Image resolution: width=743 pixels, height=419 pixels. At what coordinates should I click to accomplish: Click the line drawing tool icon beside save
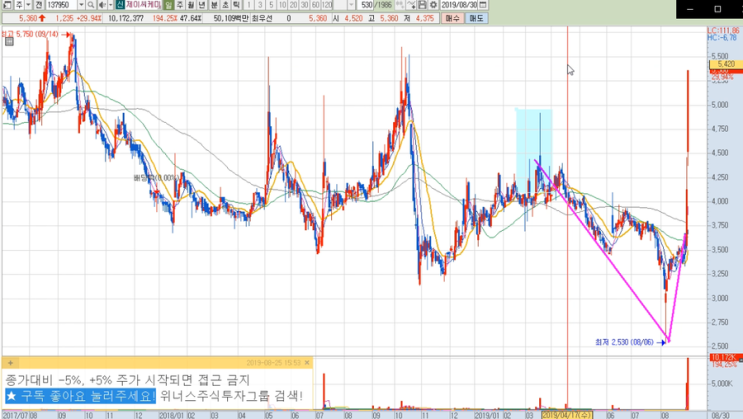point(411,5)
